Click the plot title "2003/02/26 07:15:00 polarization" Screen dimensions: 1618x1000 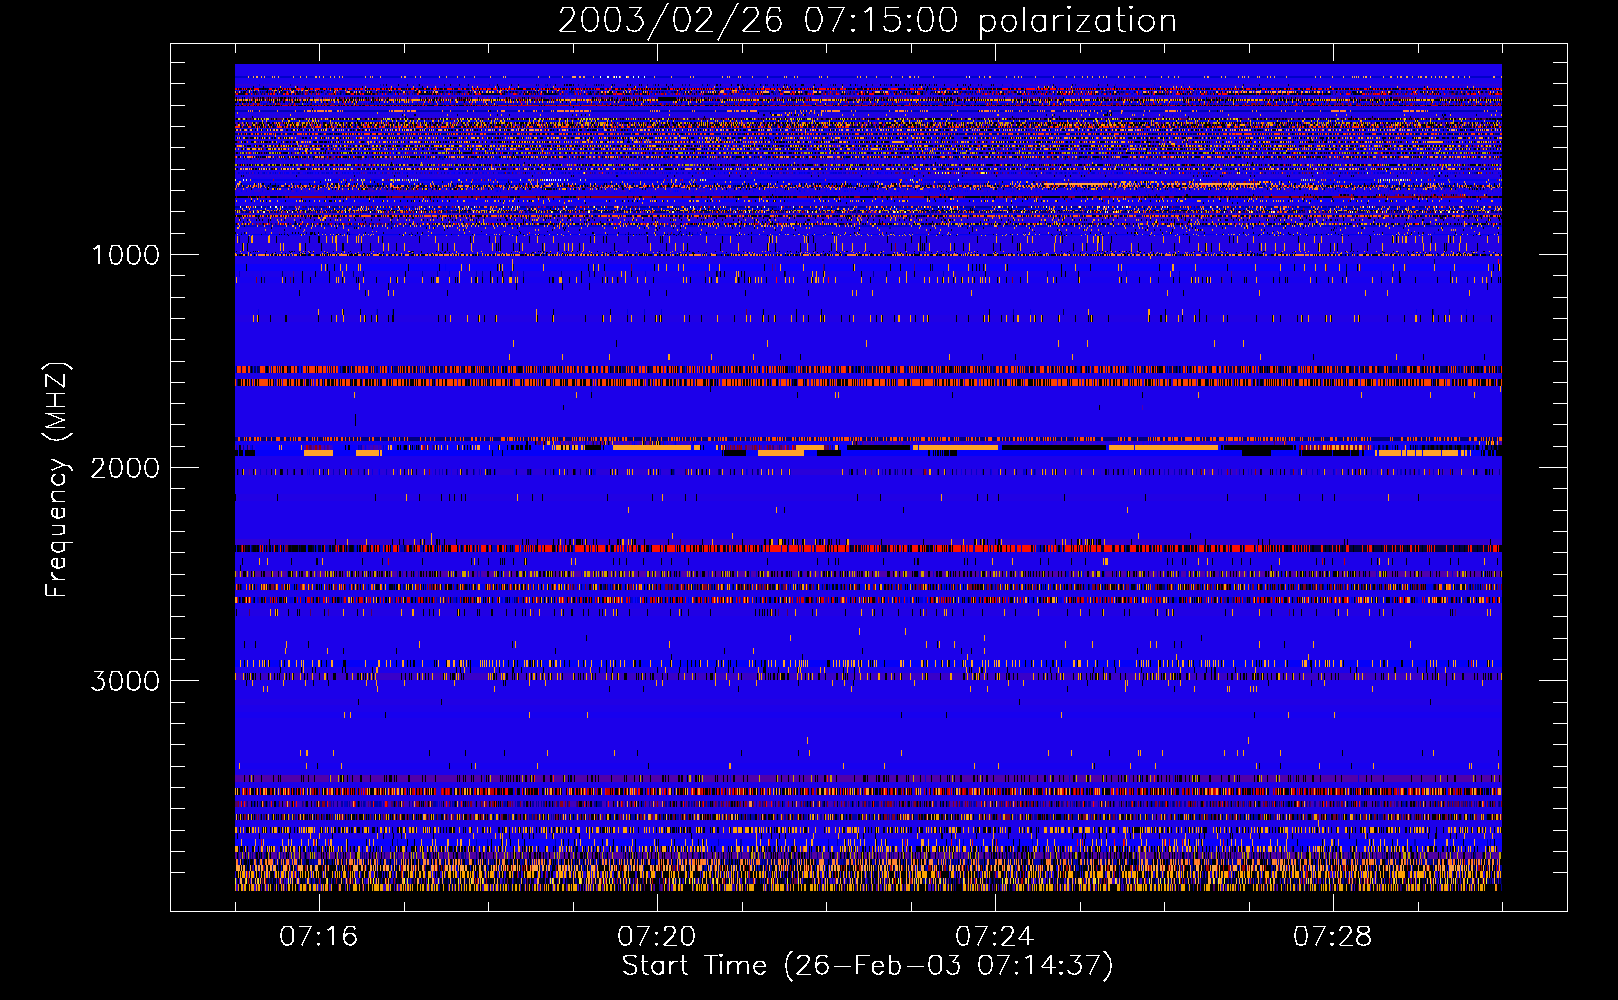(x=867, y=21)
